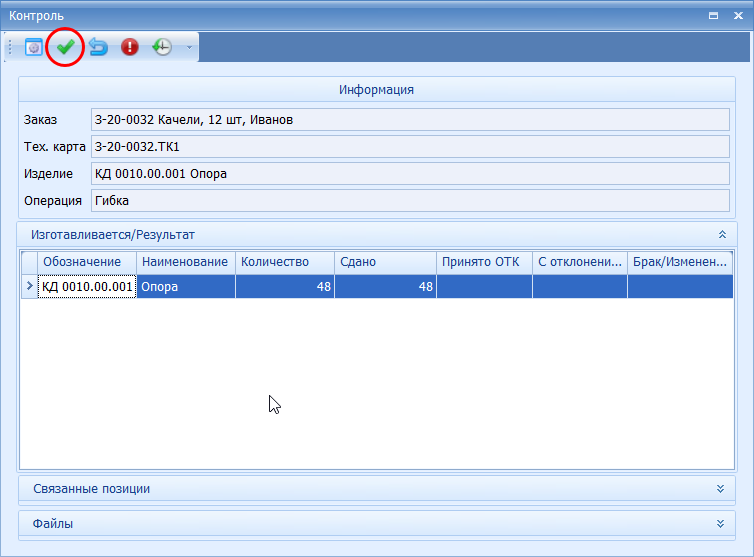
Task: Select the Опора name cell in the row
Action: [186, 287]
